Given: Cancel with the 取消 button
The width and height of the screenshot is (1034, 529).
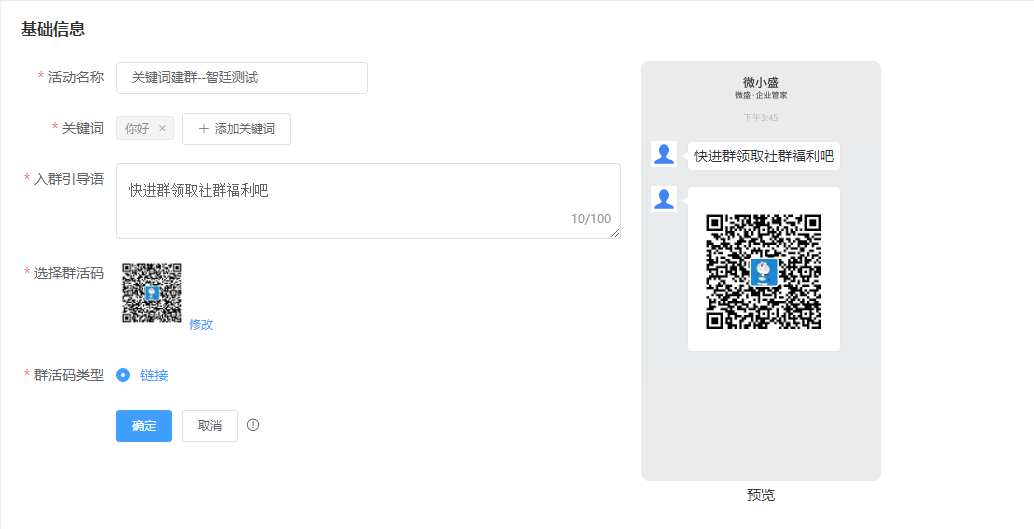Looking at the screenshot, I should pos(210,426).
